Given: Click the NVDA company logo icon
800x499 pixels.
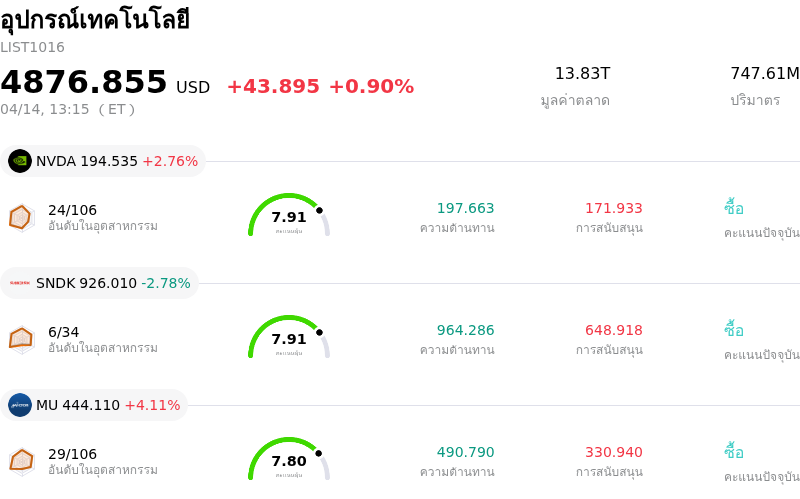Looking at the screenshot, I should pyautogui.click(x=20, y=161).
